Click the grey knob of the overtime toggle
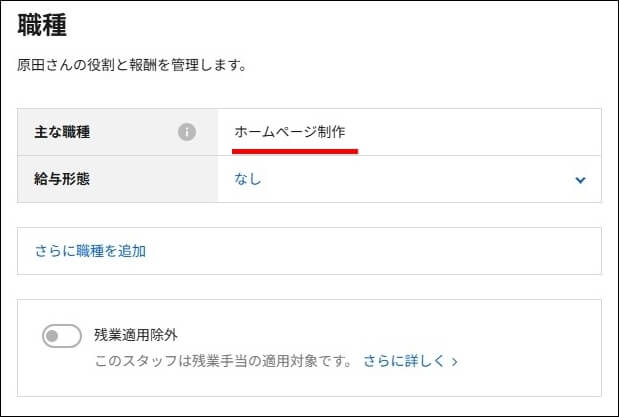This screenshot has height=417, width=619. (x=52, y=336)
